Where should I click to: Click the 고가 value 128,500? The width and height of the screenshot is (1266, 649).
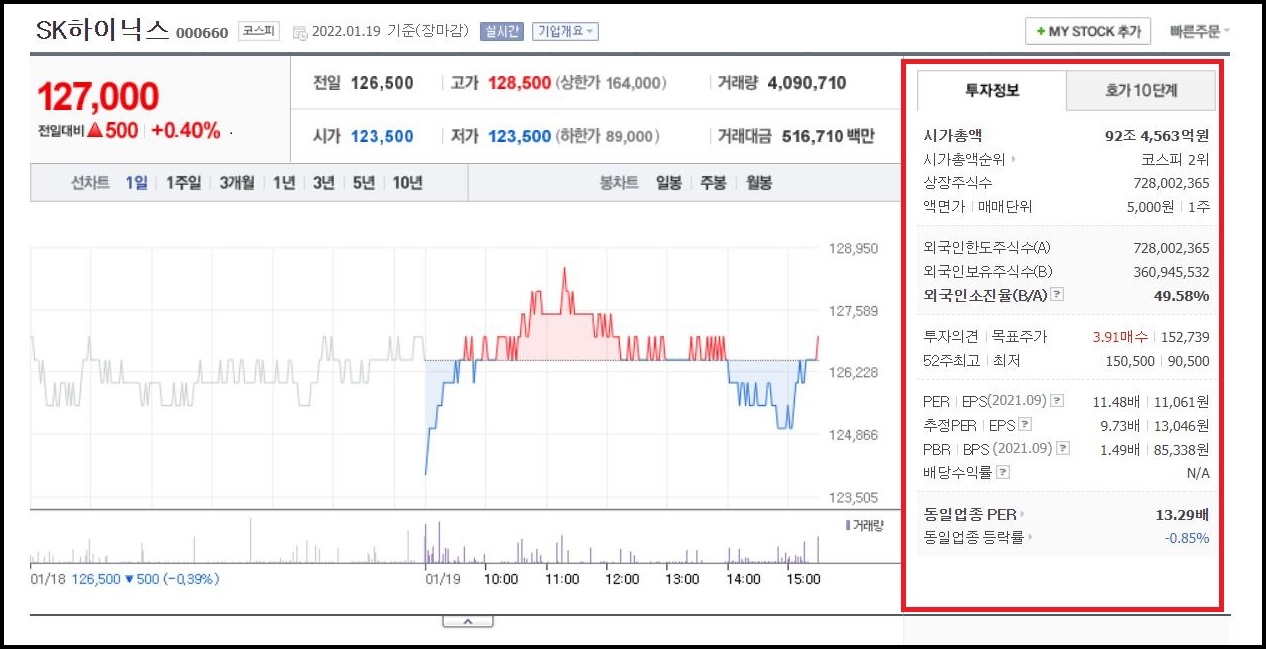coord(519,83)
